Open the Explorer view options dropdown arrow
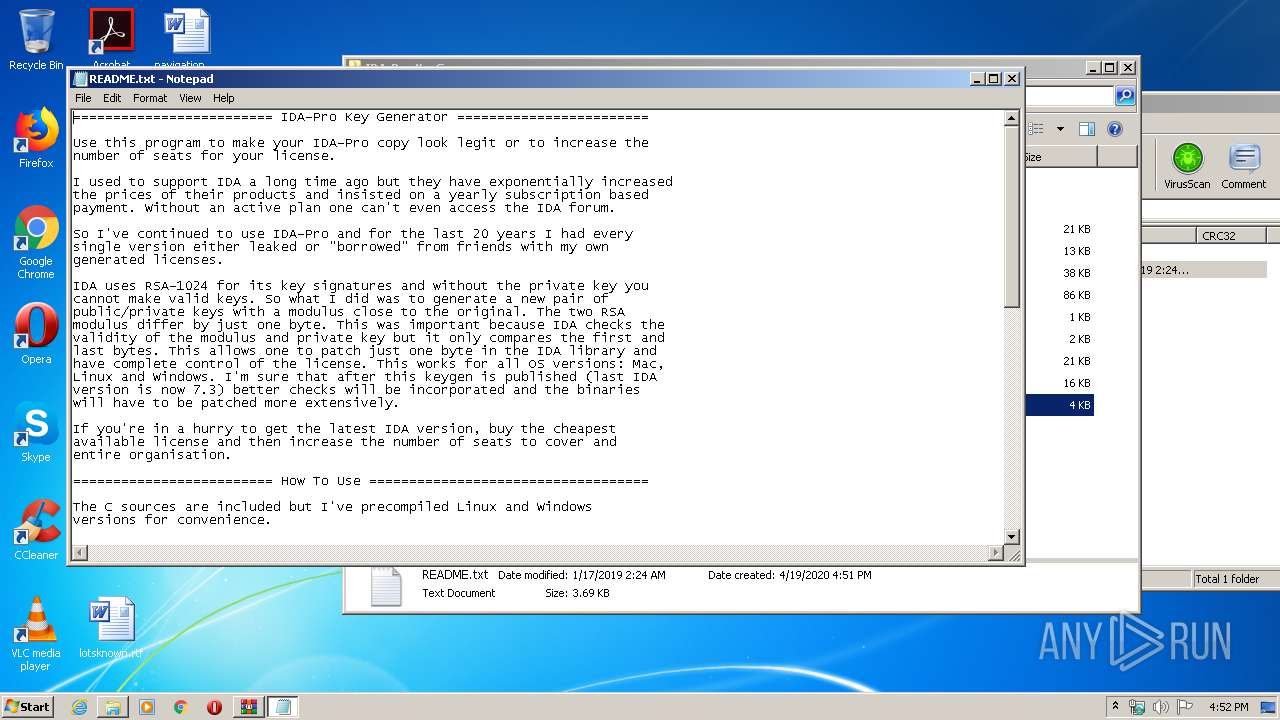Viewport: 1280px width, 720px height. coord(1059,129)
